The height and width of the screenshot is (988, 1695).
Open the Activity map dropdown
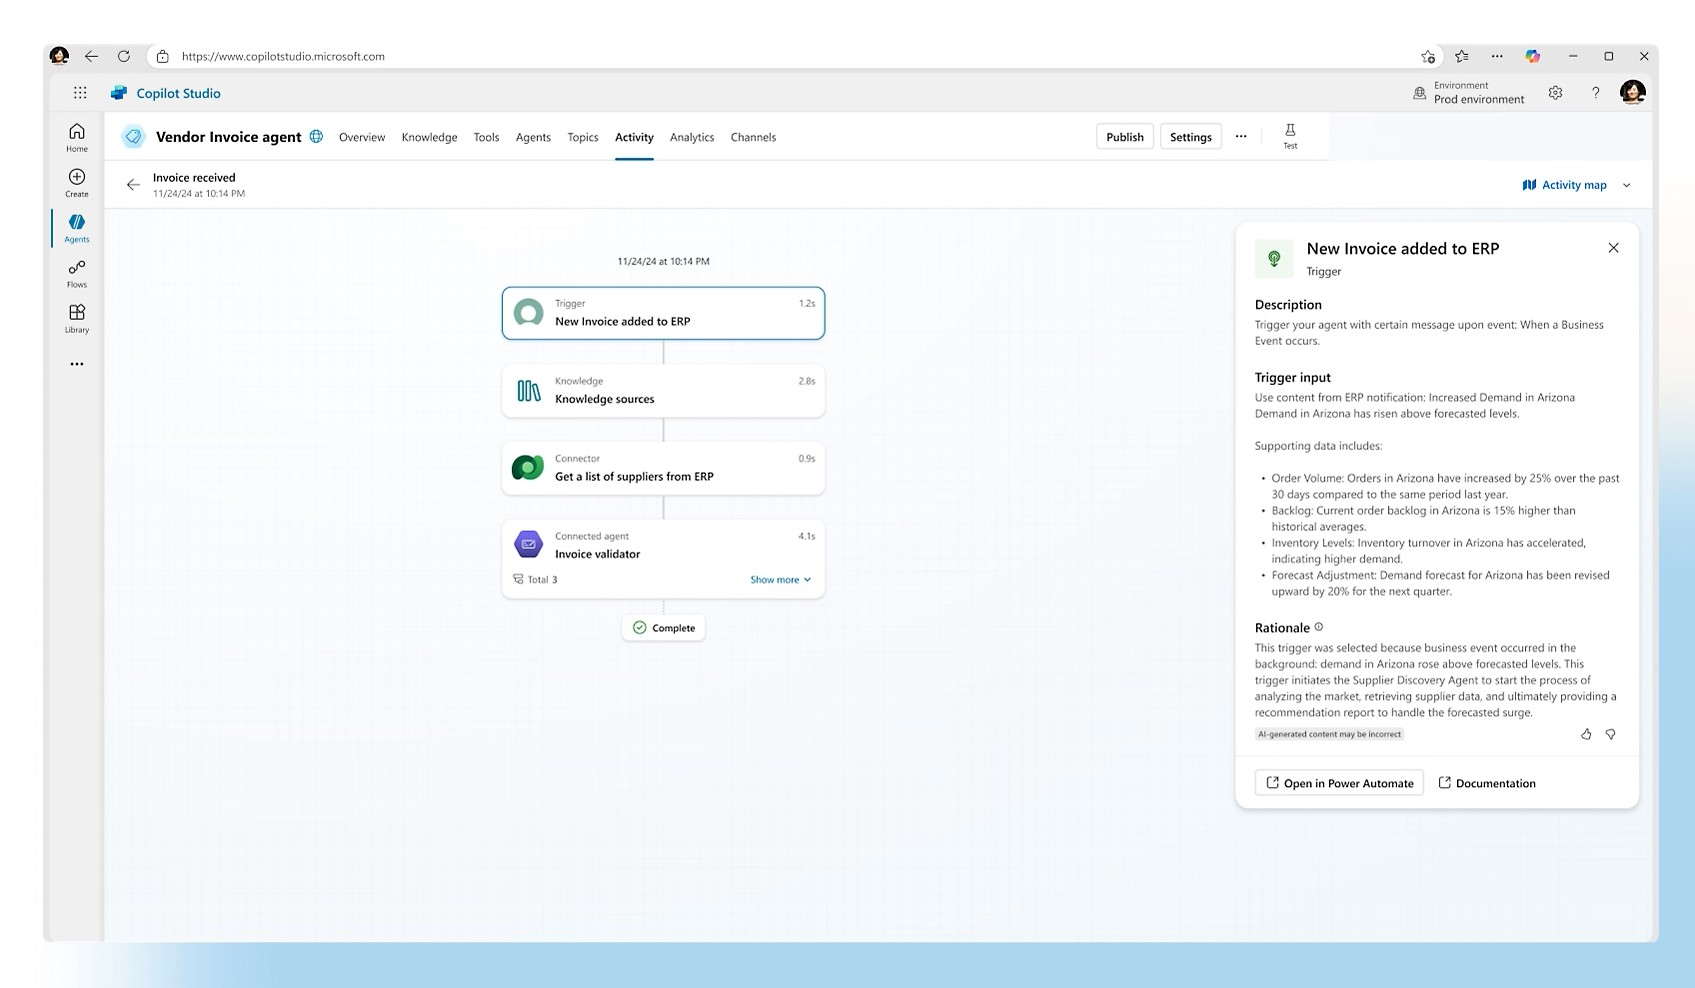(1575, 185)
